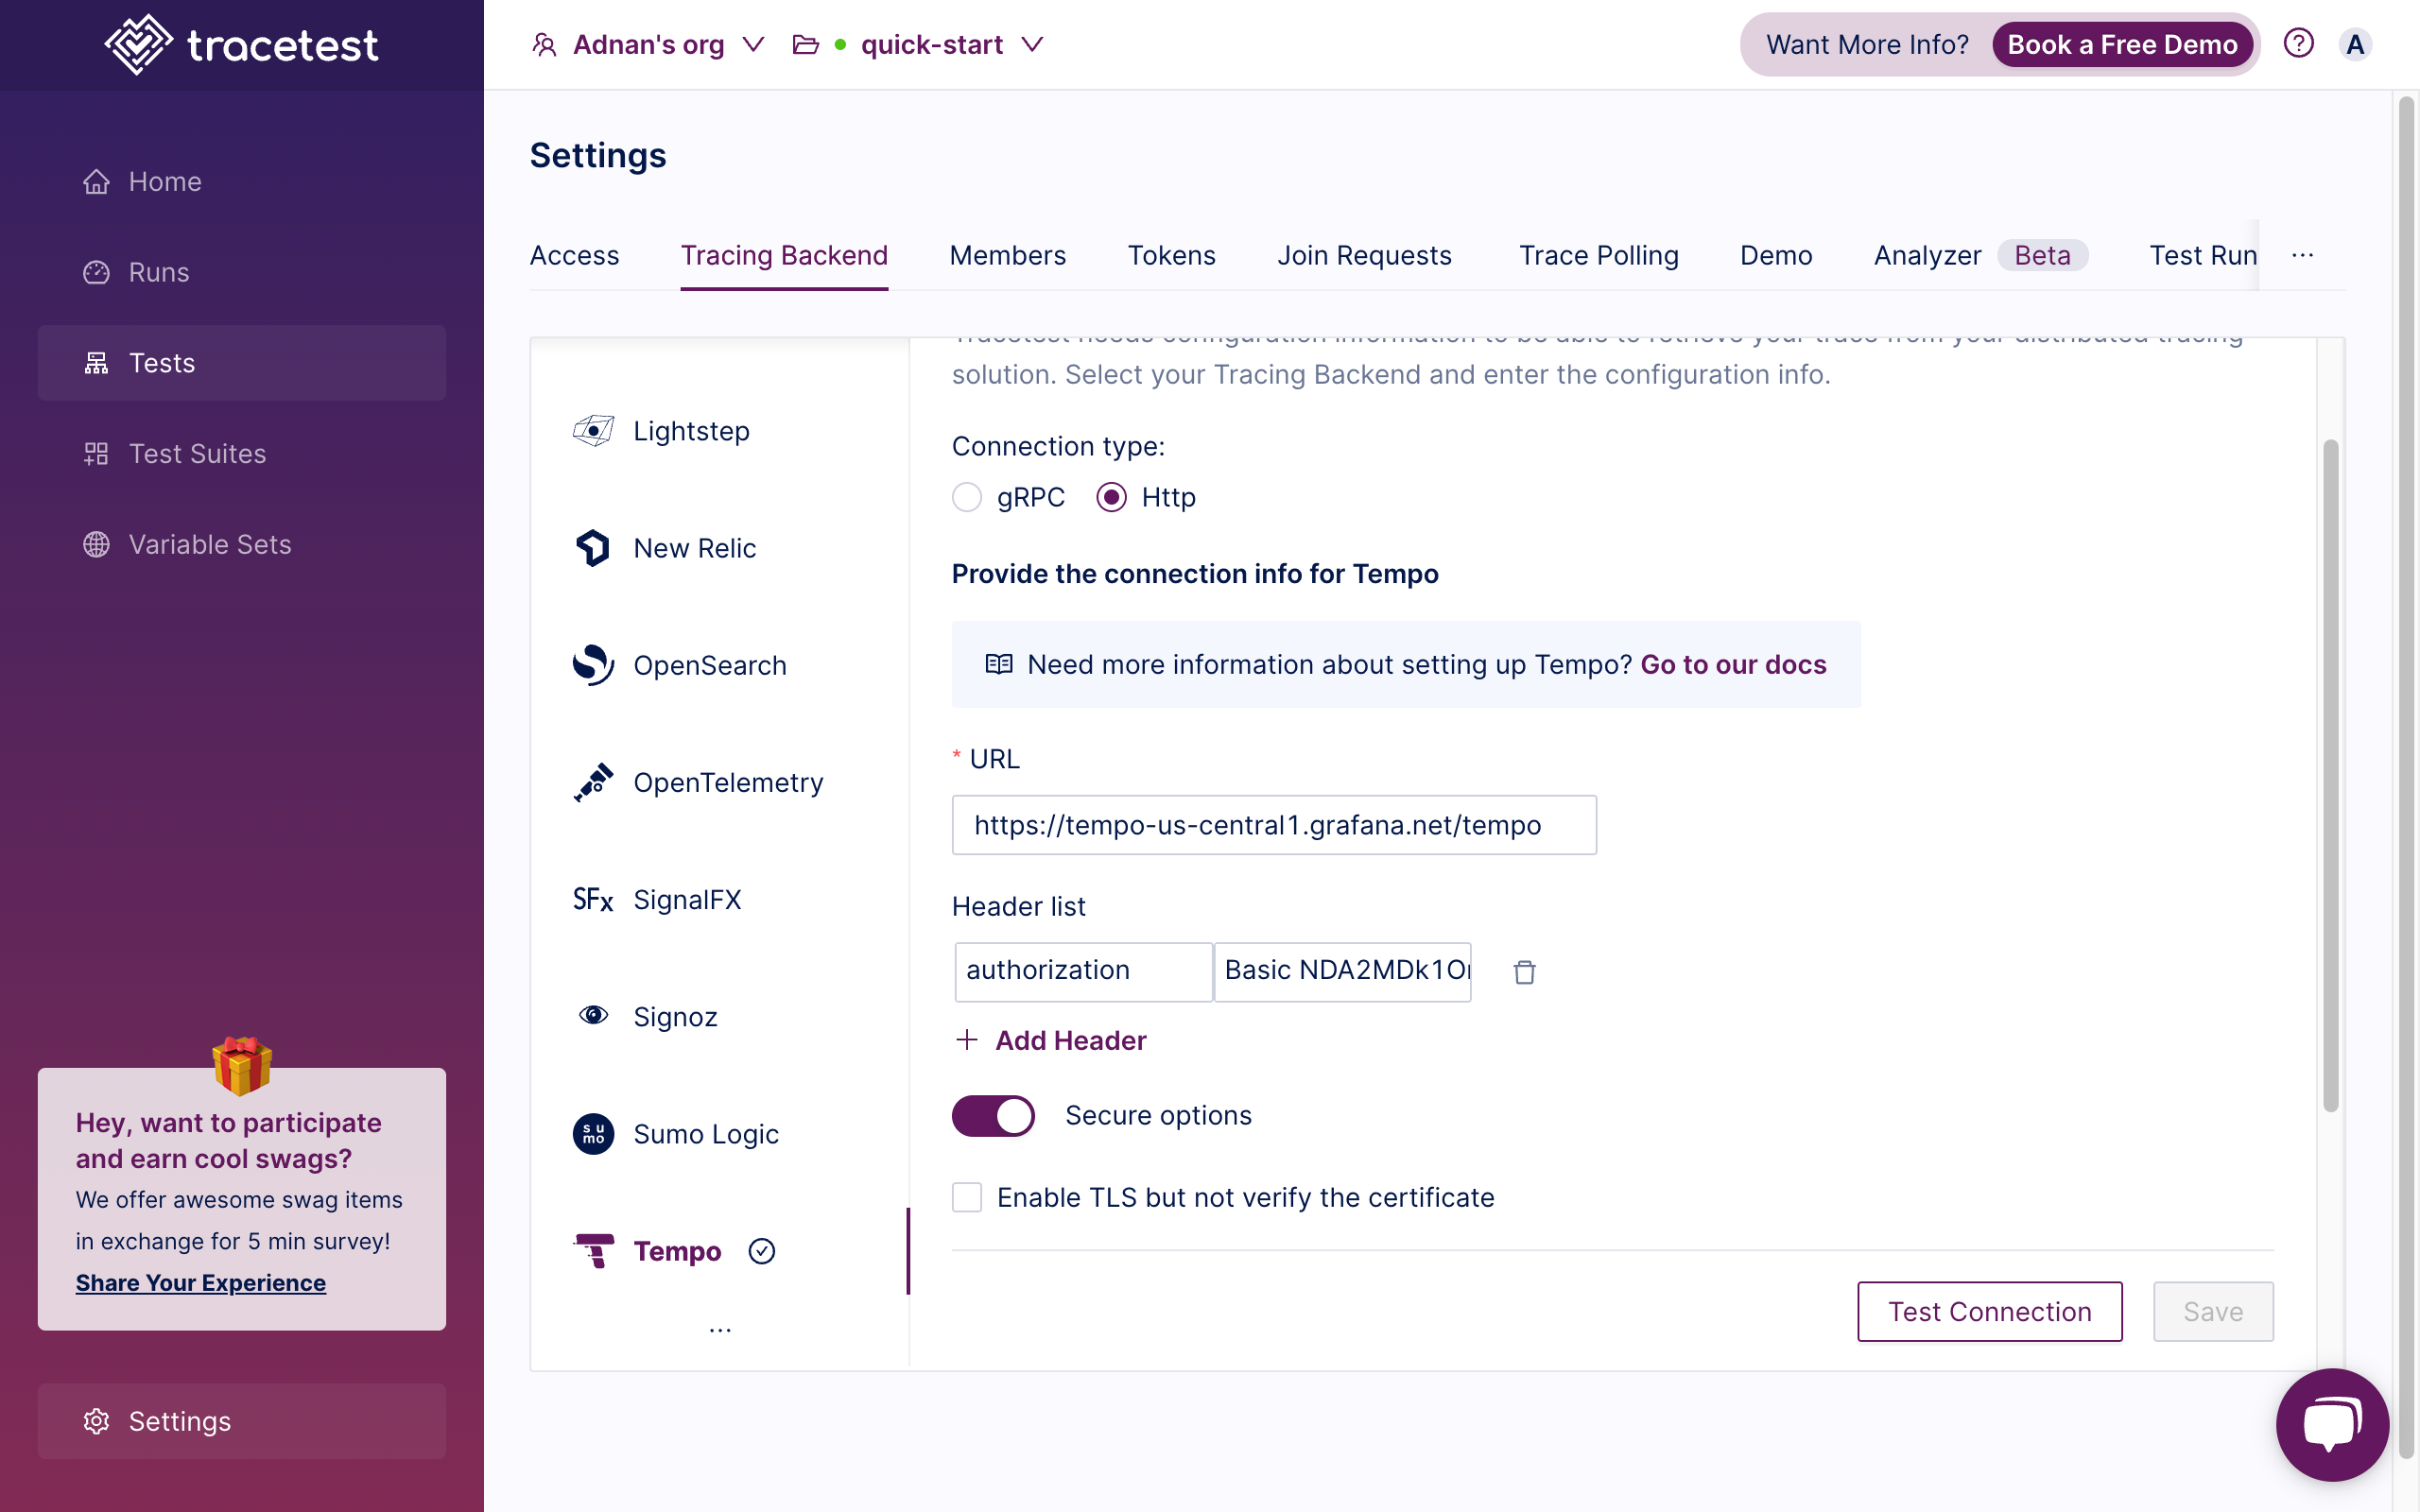The image size is (2420, 1512).
Task: Click the environment folder icon
Action: (x=805, y=45)
